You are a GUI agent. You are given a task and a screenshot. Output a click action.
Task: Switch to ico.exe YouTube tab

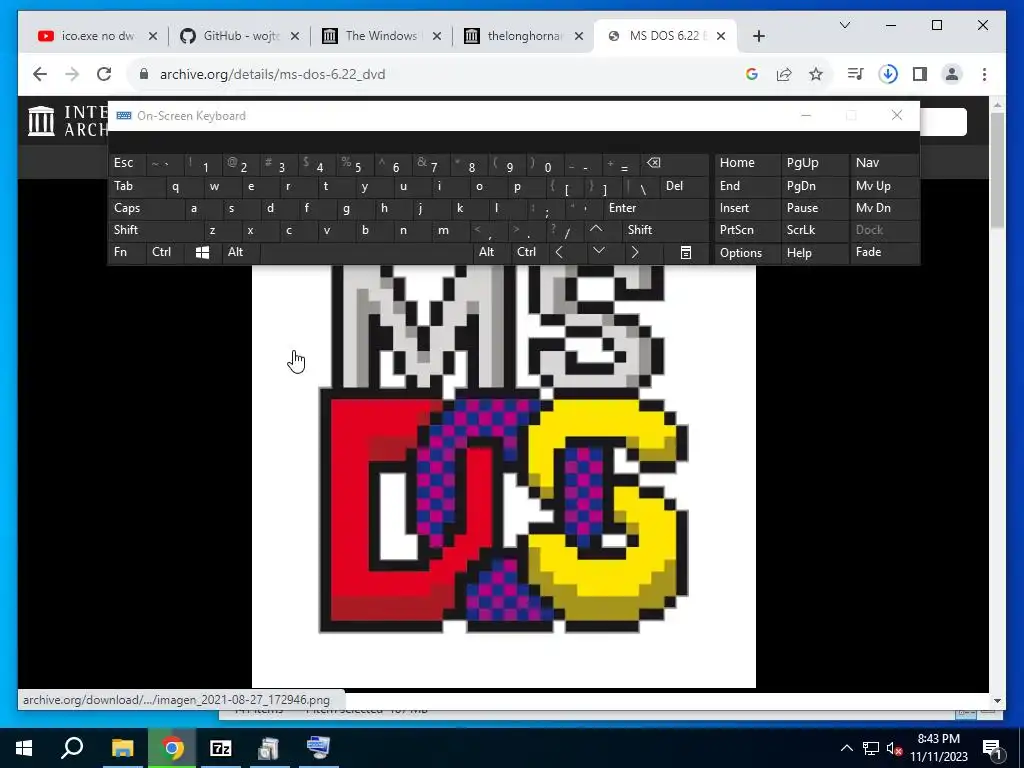point(97,36)
